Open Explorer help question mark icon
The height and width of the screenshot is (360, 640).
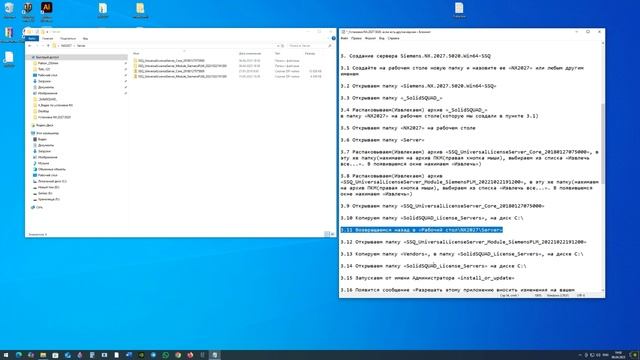(x=333, y=38)
